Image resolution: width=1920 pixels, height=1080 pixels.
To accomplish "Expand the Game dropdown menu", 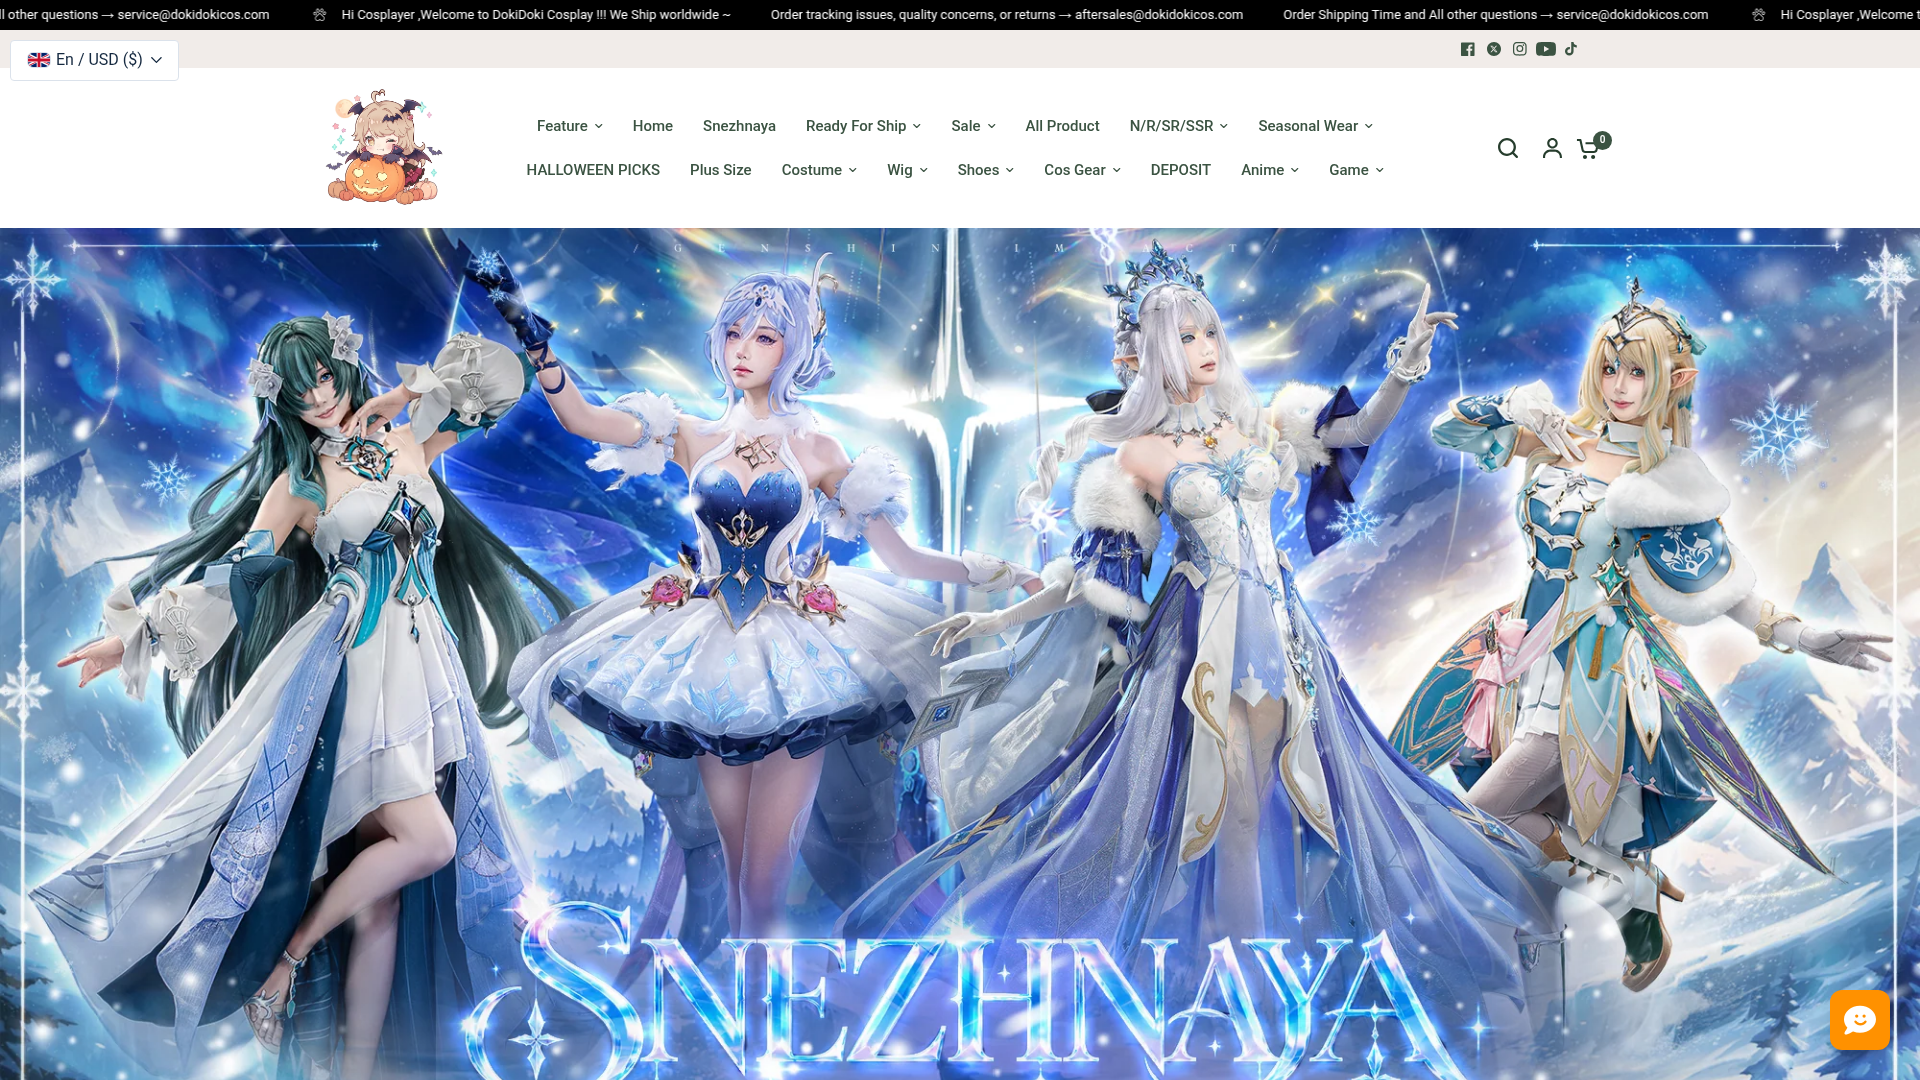I will click(x=1356, y=170).
